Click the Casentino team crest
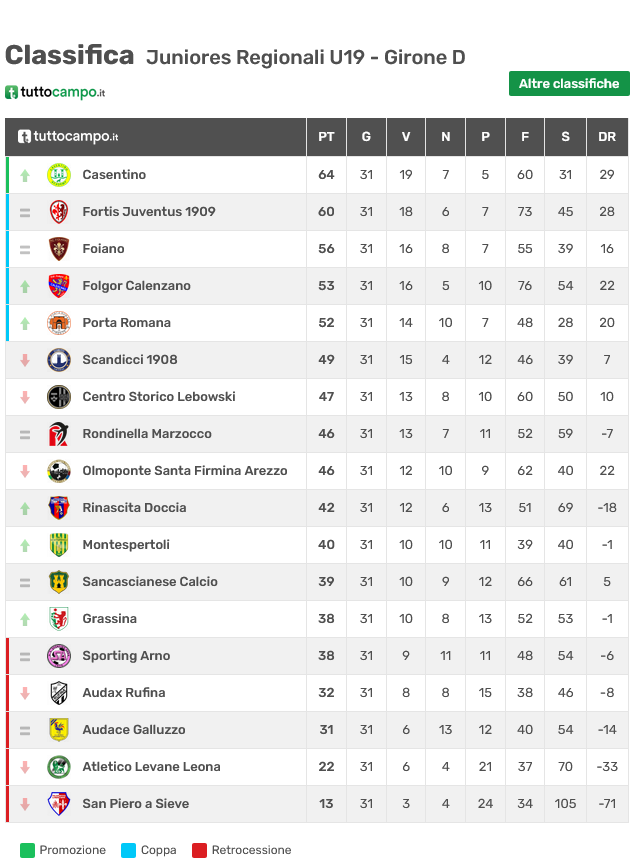The height and width of the screenshot is (867, 643). point(59,175)
